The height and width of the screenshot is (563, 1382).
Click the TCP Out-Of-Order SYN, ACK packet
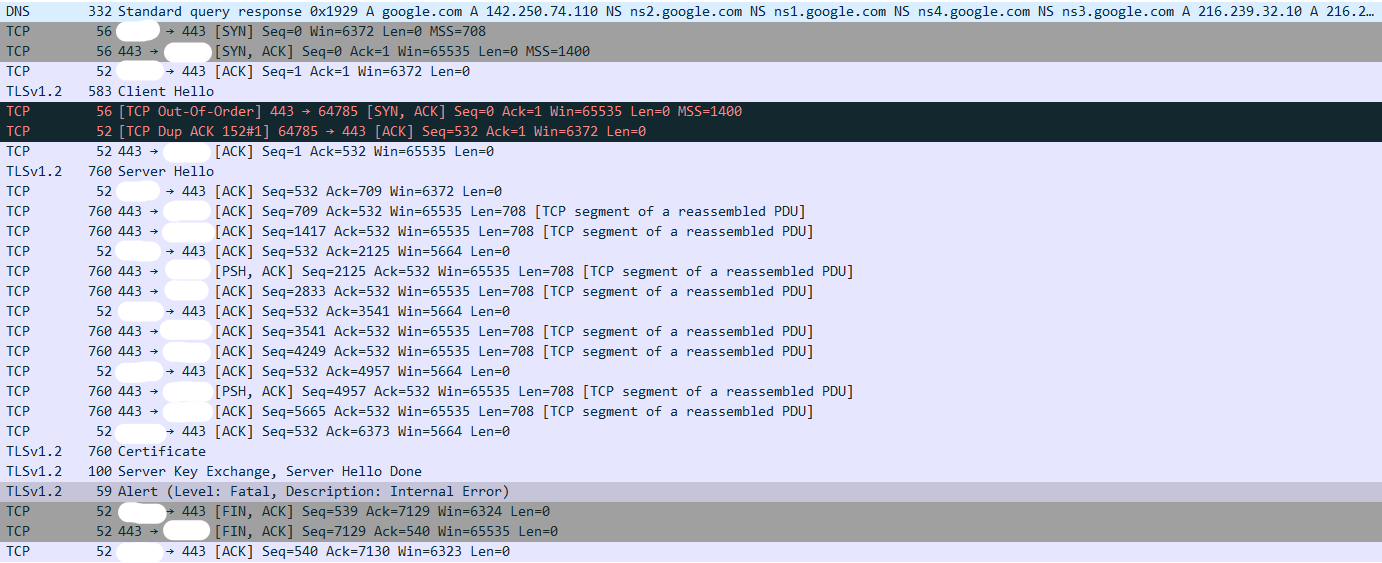[x=691, y=111]
